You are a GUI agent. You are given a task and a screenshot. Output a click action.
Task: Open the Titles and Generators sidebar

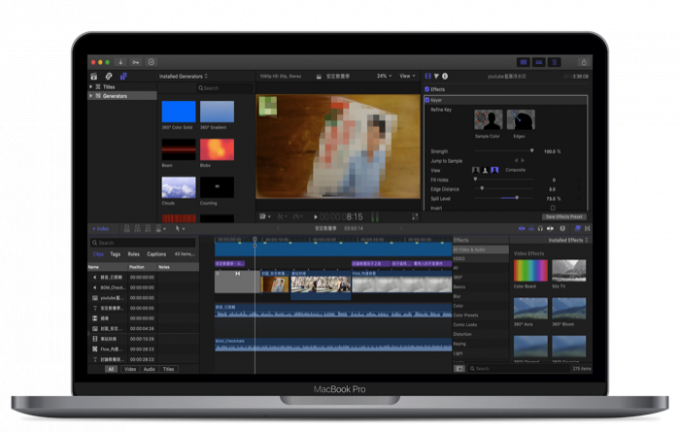123,76
